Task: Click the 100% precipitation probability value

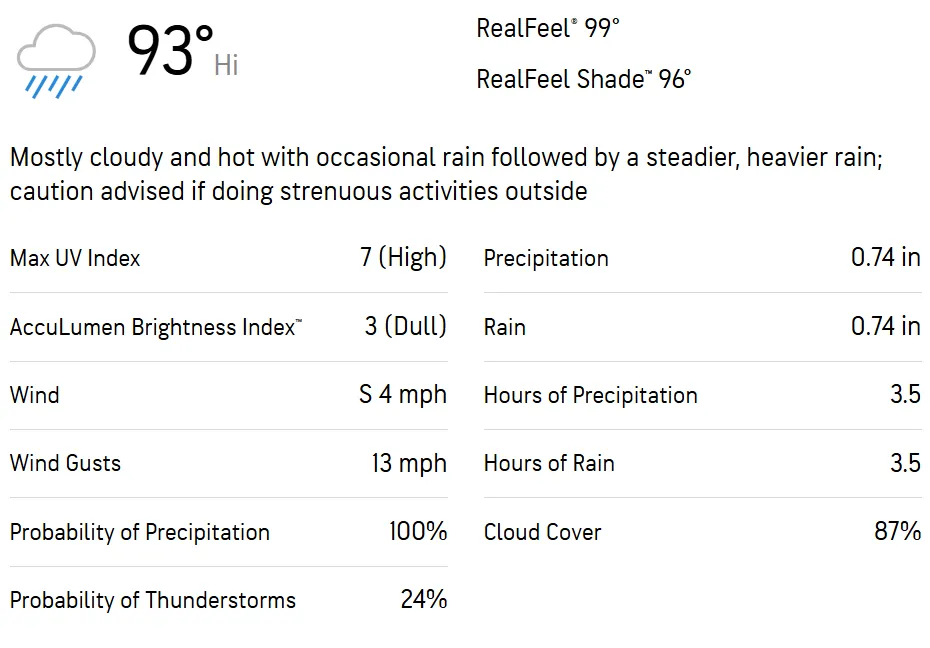Action: coord(418,532)
